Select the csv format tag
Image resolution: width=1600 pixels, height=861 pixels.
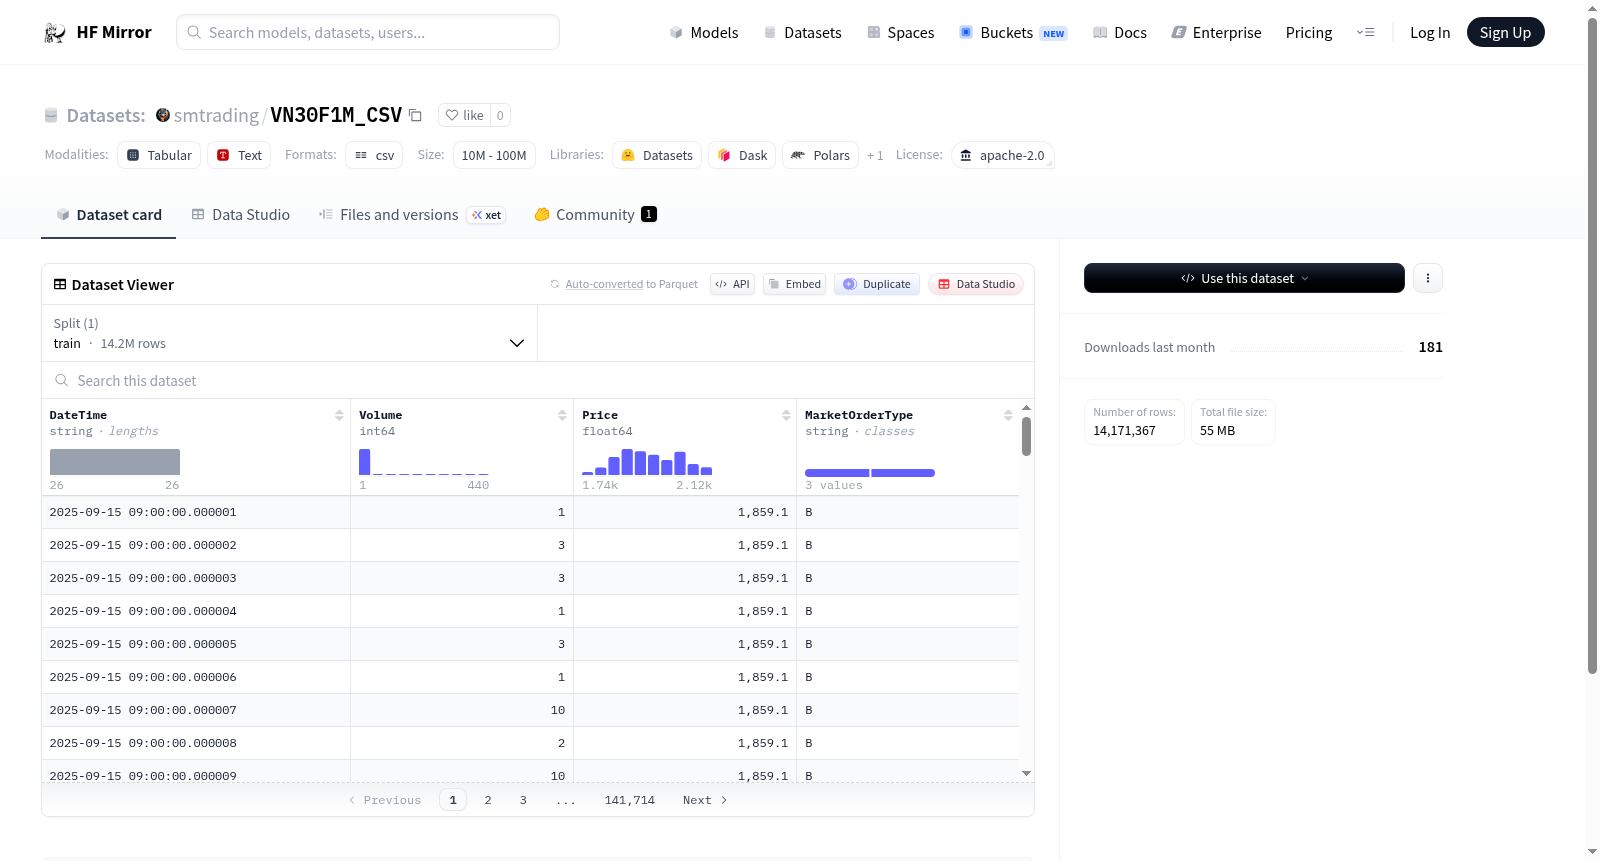point(374,155)
